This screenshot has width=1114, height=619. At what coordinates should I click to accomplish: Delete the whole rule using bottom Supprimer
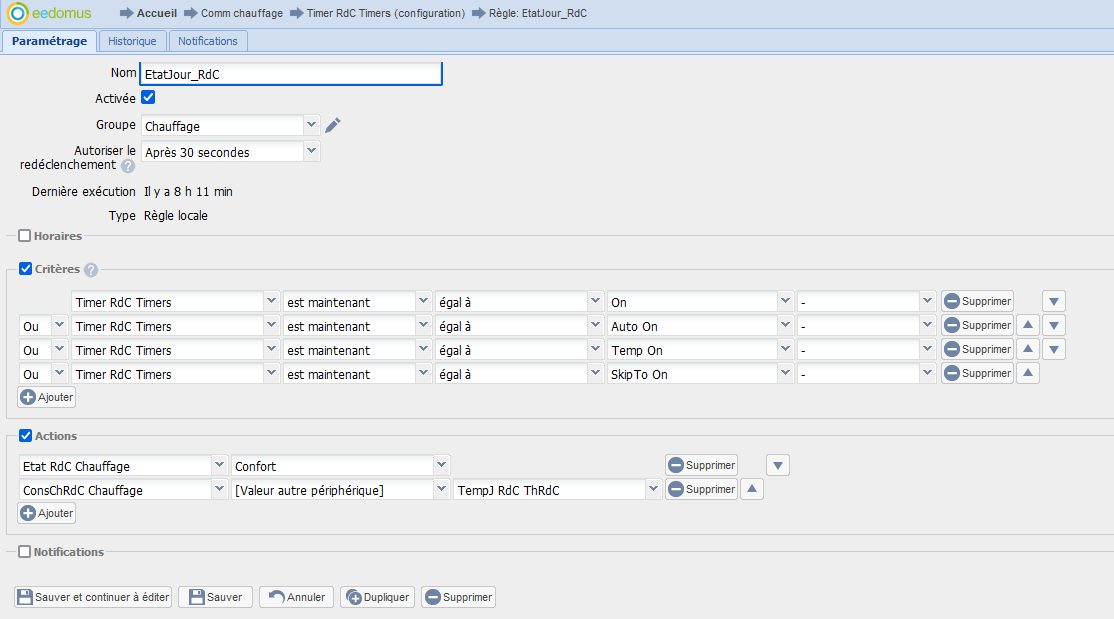[x=458, y=597]
